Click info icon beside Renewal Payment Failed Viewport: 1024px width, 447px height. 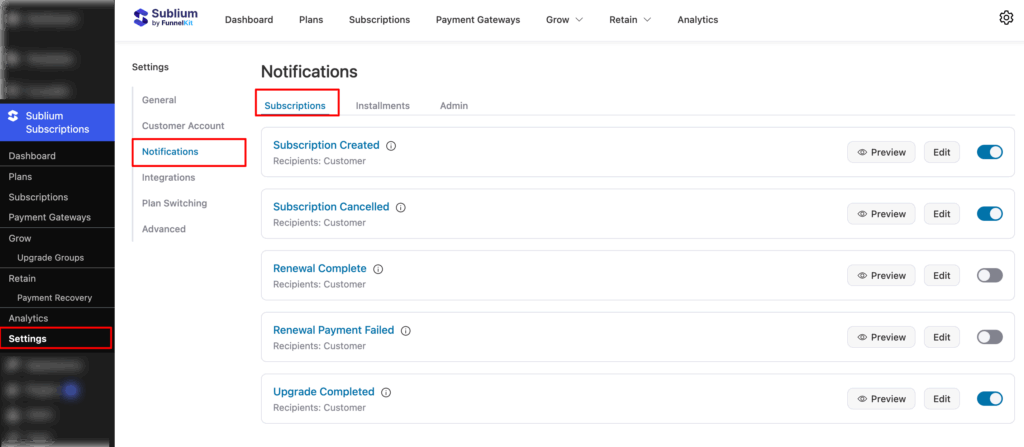click(x=406, y=331)
